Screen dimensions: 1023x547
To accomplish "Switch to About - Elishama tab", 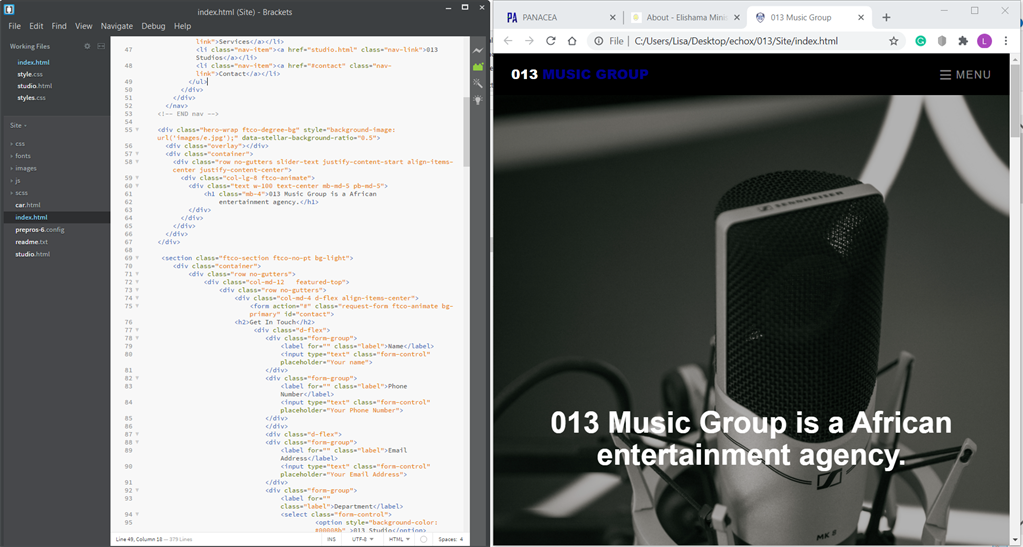I will pos(685,18).
